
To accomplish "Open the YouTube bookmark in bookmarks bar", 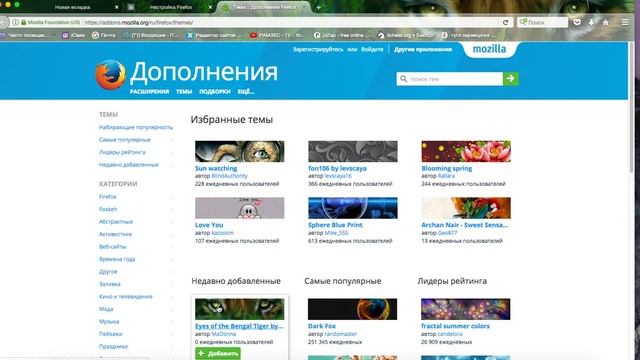I will coord(278,36).
